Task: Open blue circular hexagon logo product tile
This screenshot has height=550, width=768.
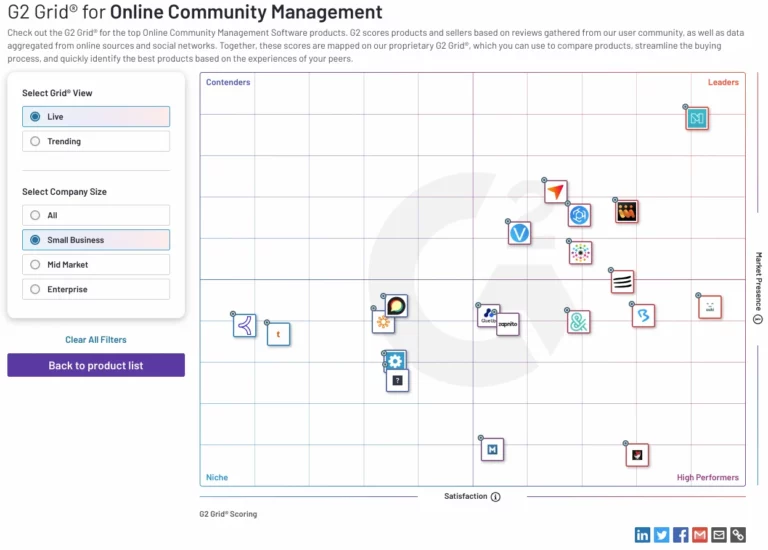Action: [579, 215]
